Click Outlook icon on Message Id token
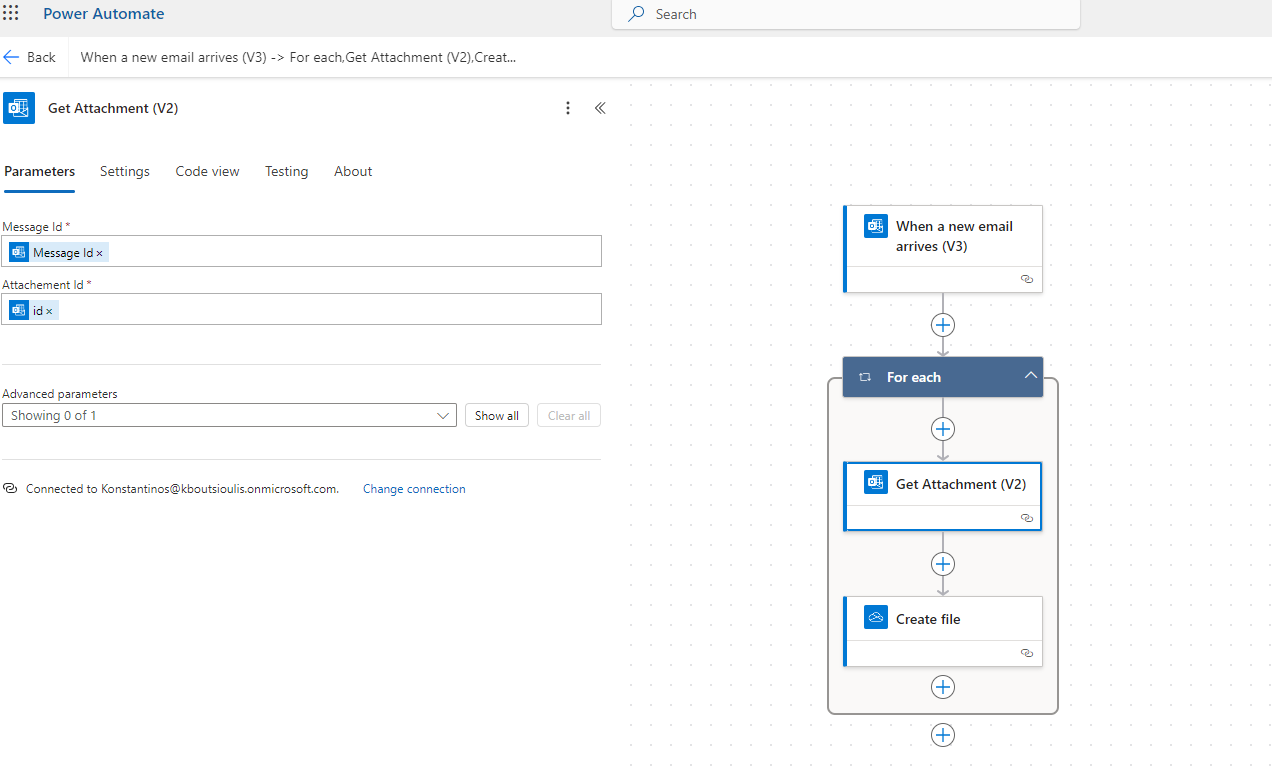This screenshot has height=781, width=1272. click(x=19, y=252)
